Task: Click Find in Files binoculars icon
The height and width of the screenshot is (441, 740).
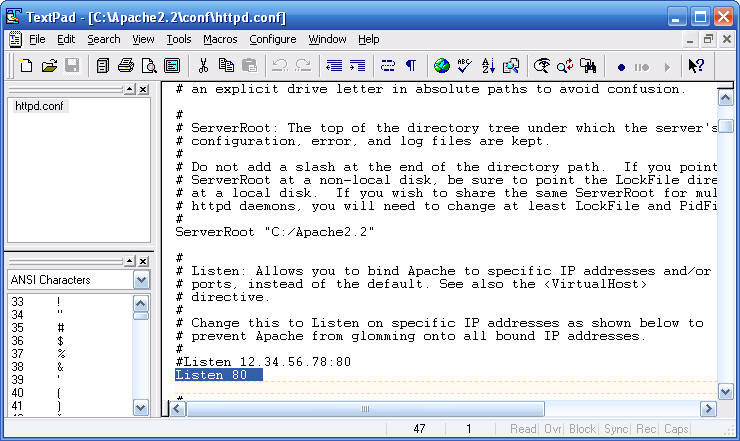Action: tap(588, 66)
